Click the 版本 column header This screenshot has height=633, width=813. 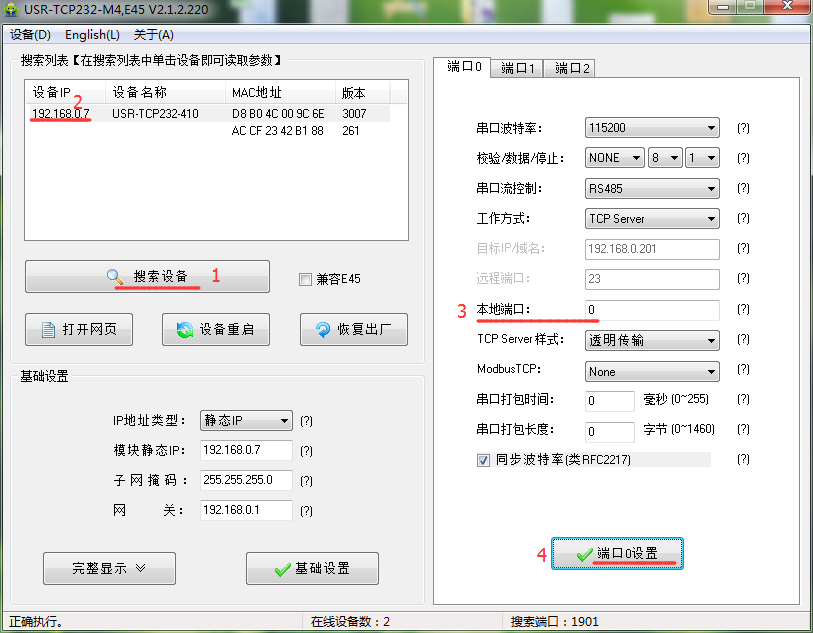(x=363, y=93)
